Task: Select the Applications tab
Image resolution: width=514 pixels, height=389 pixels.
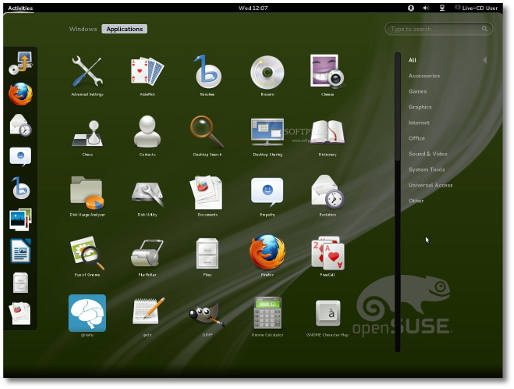Action: [124, 29]
